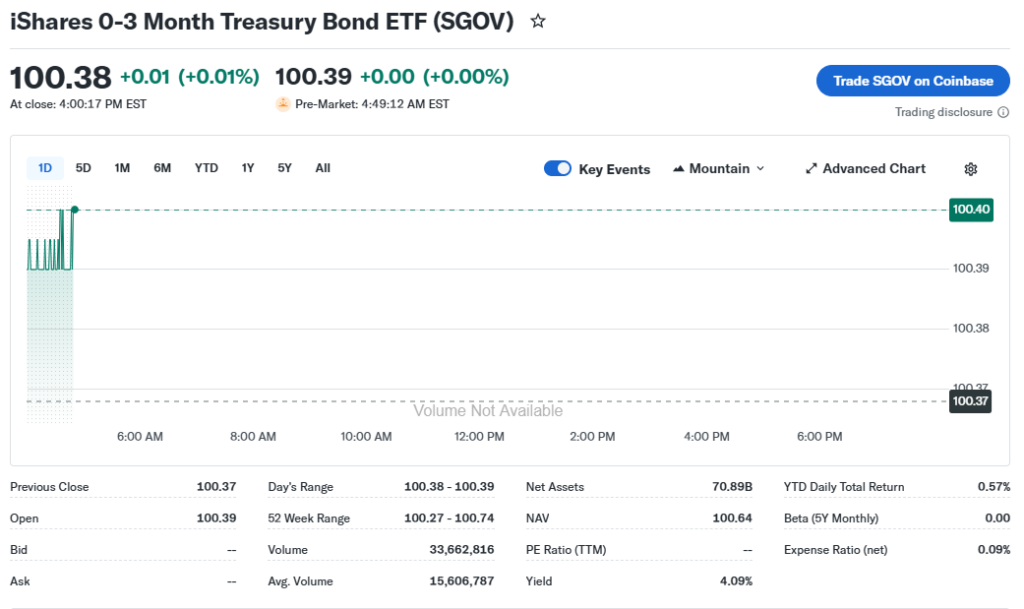Open chart settings gear icon
Viewport: 1024px width, 609px height.
pos(970,169)
